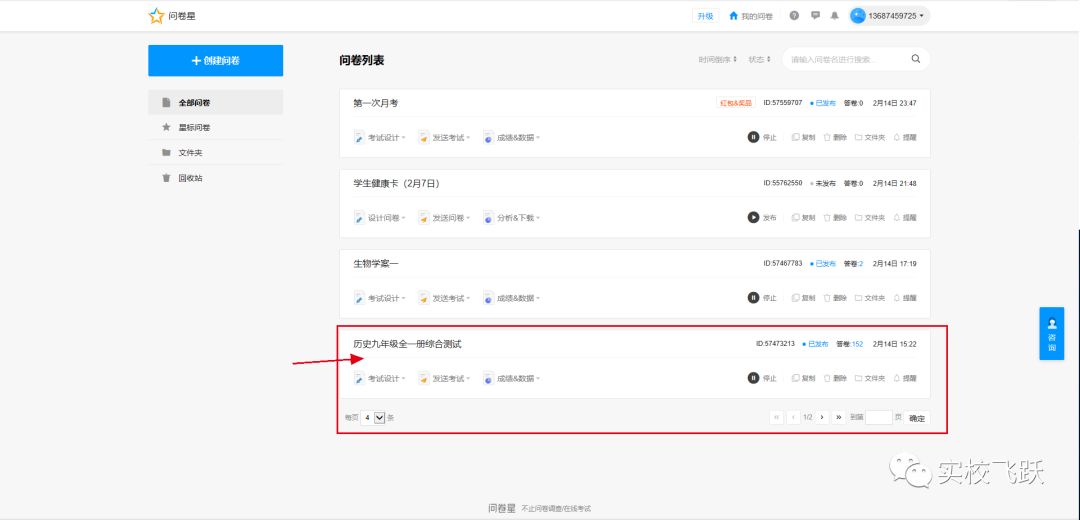The image size is (1080, 520).
Task: Click 文件夹 for 历史九年级全一册综合测试
Action: (x=870, y=378)
